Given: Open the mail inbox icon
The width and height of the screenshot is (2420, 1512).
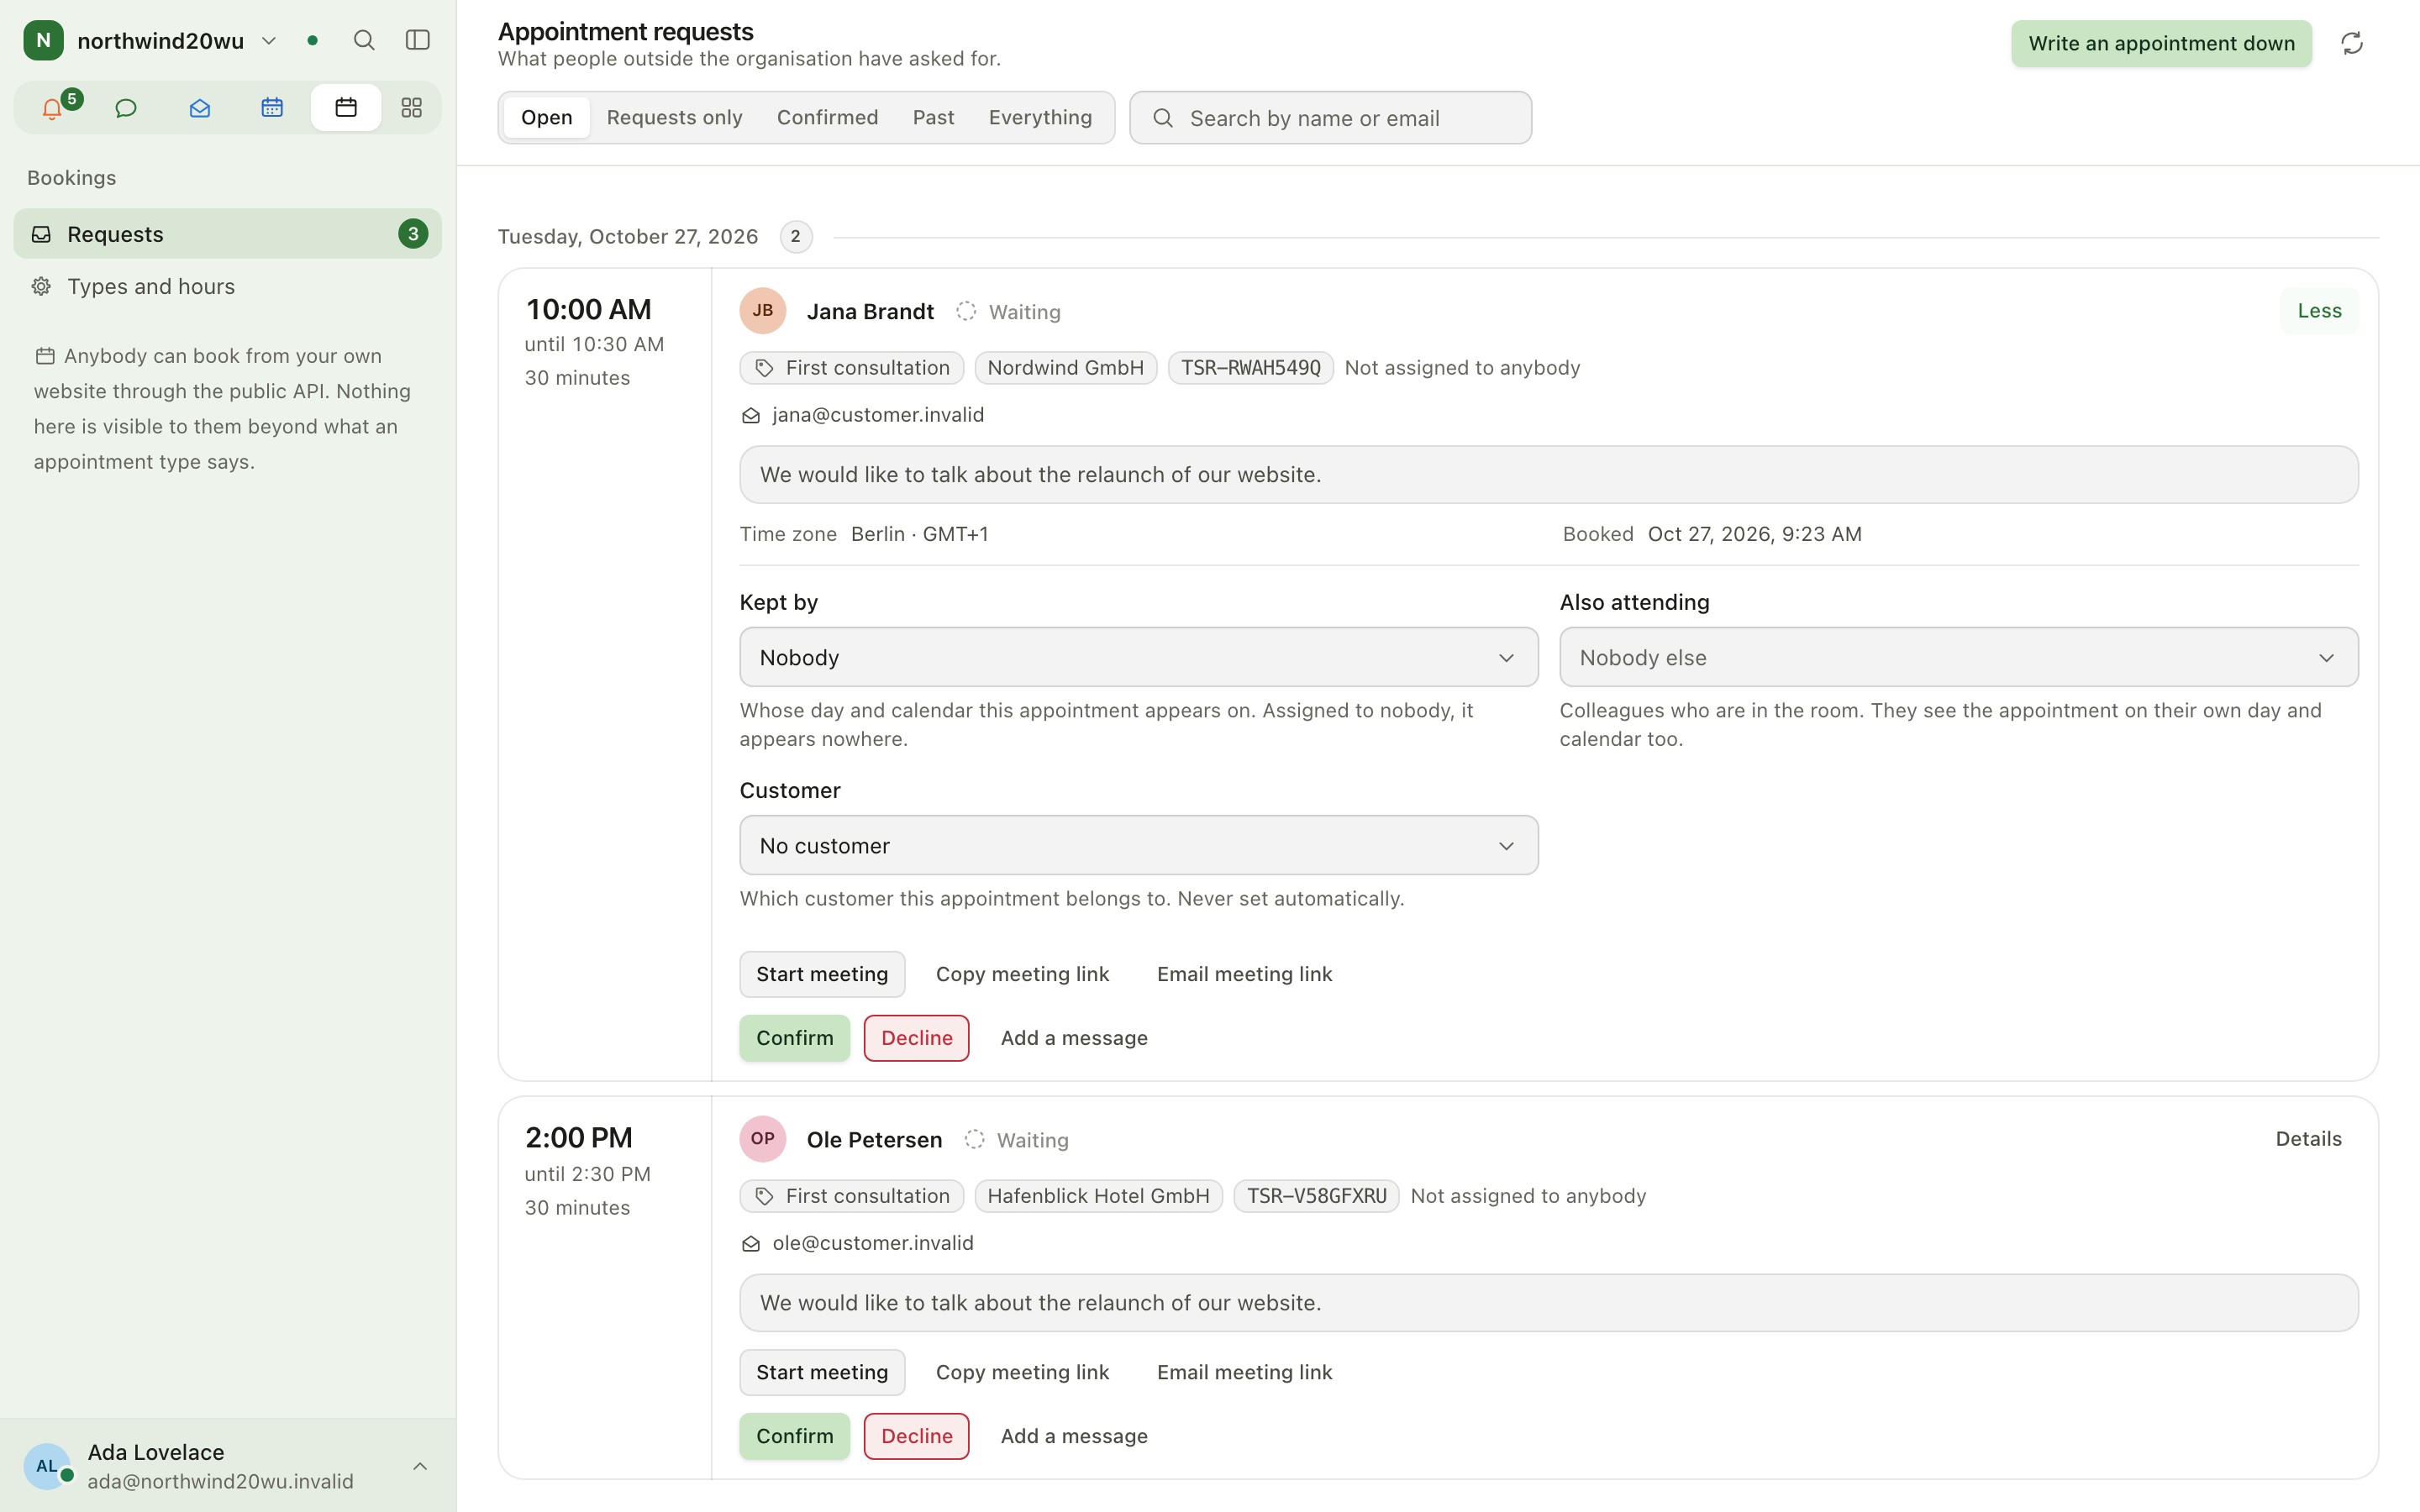Looking at the screenshot, I should point(199,108).
